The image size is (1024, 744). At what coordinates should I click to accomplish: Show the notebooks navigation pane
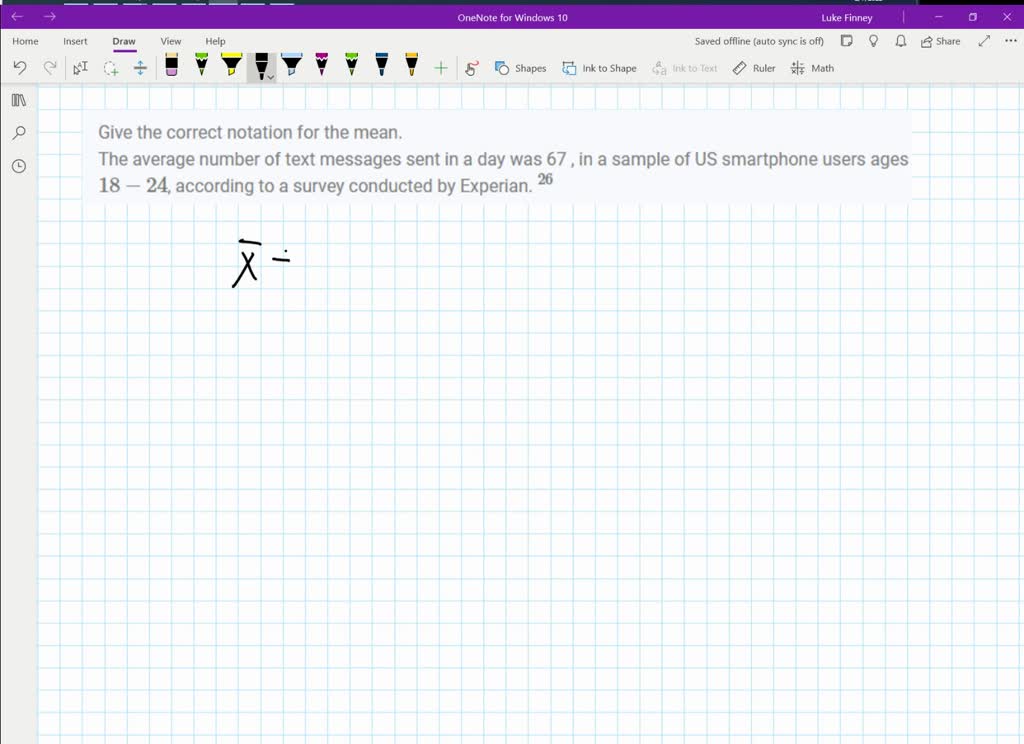(x=18, y=100)
